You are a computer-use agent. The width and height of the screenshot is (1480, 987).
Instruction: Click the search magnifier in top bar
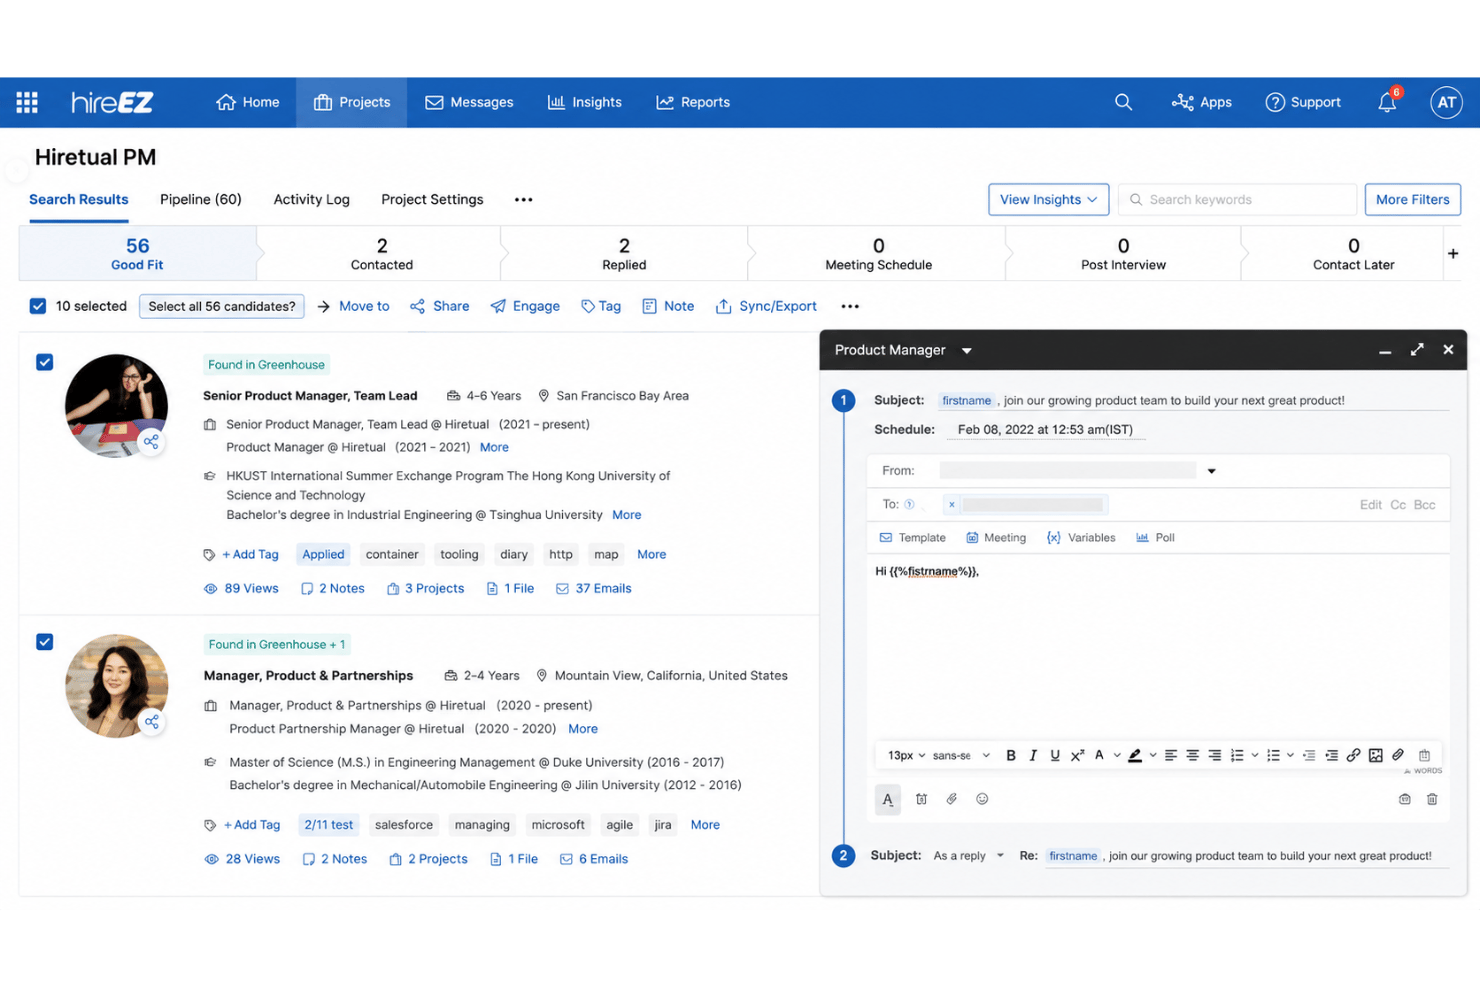(1123, 102)
